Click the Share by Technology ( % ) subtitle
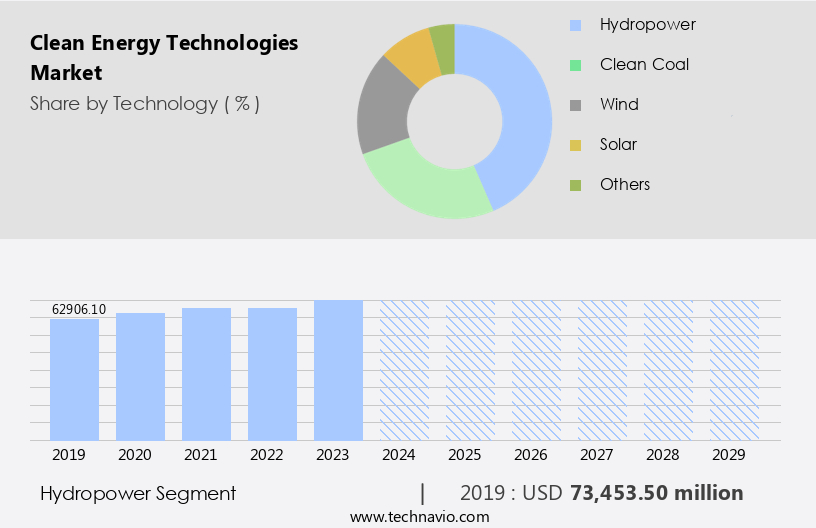This screenshot has height=528, width=816. tap(145, 104)
